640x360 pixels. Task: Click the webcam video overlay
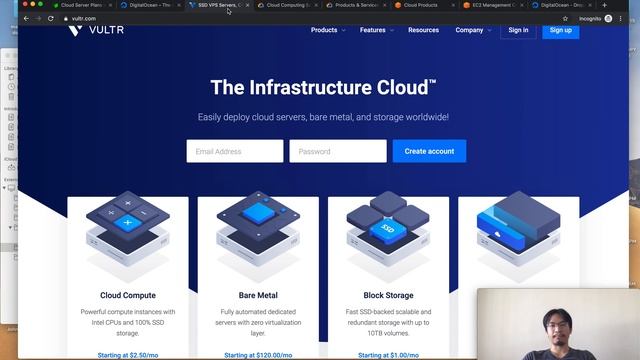point(558,324)
